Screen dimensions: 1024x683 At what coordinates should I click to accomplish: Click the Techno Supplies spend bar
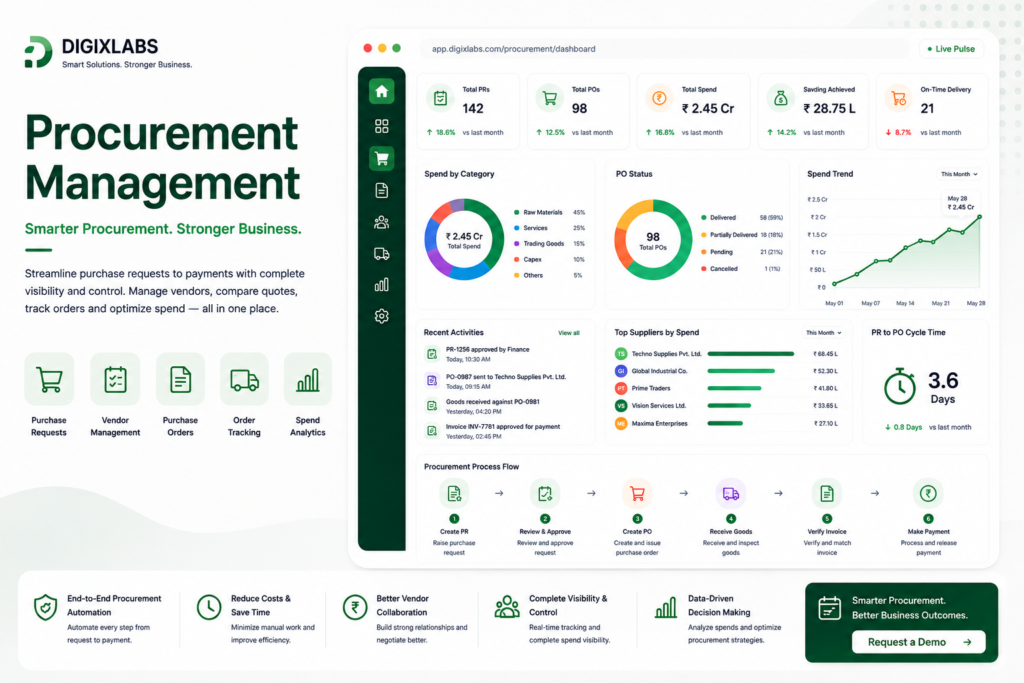click(750, 354)
